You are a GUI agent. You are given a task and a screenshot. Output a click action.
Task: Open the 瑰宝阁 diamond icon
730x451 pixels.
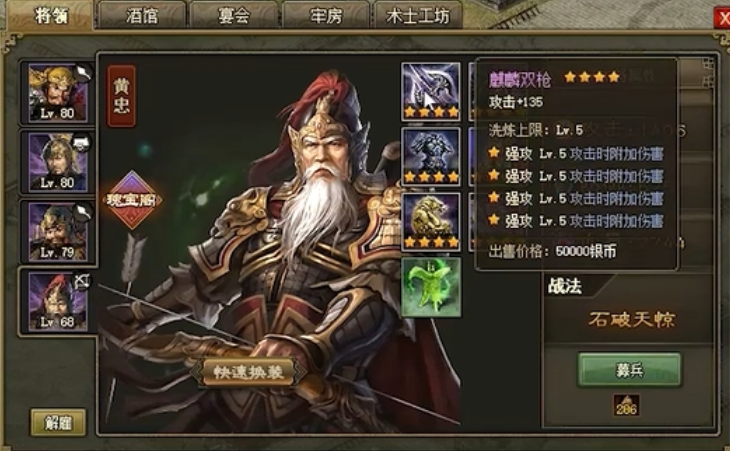[132, 200]
